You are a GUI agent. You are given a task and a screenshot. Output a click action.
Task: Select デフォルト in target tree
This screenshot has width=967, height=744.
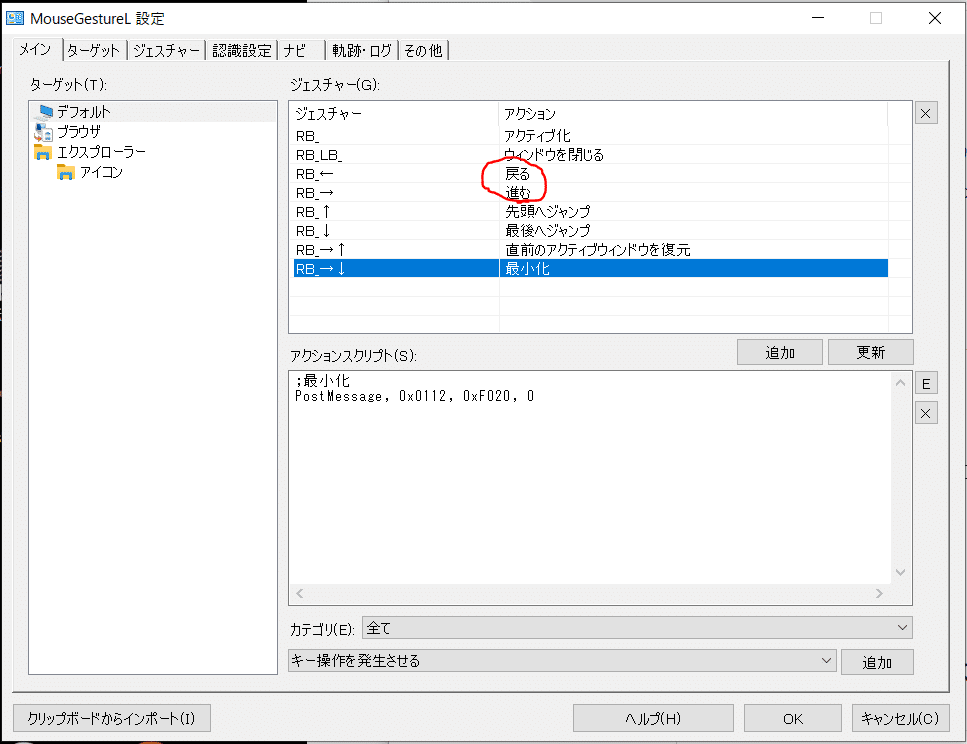(x=84, y=112)
